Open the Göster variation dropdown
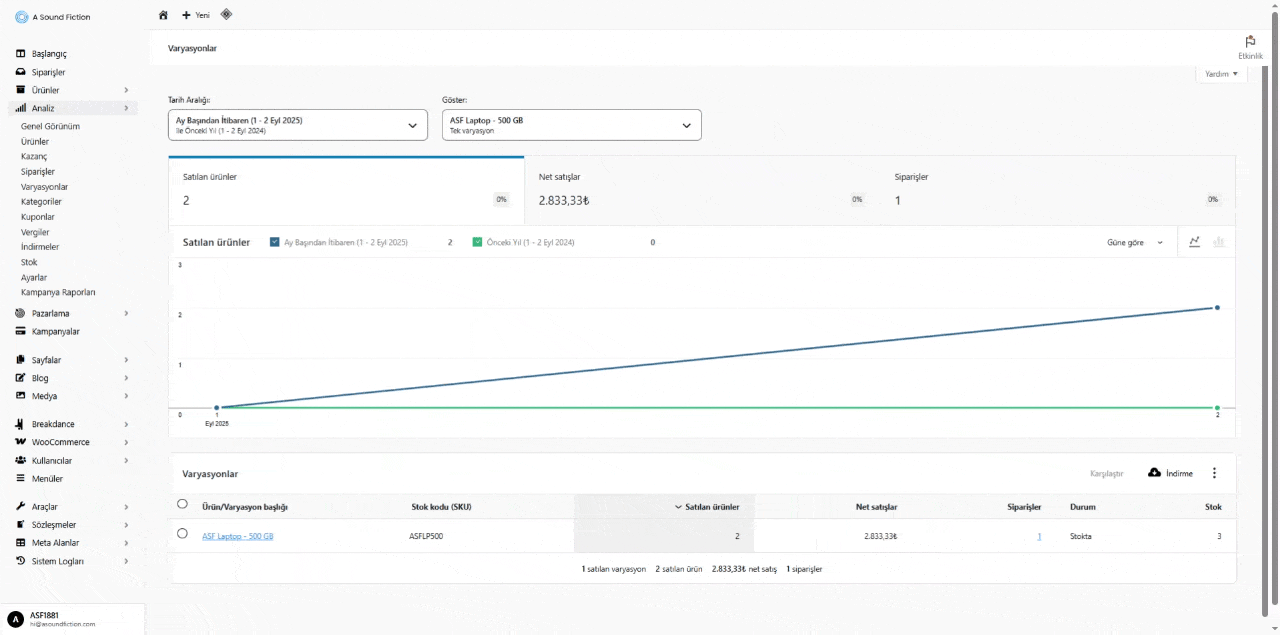This screenshot has width=1280, height=635. pyautogui.click(x=571, y=125)
